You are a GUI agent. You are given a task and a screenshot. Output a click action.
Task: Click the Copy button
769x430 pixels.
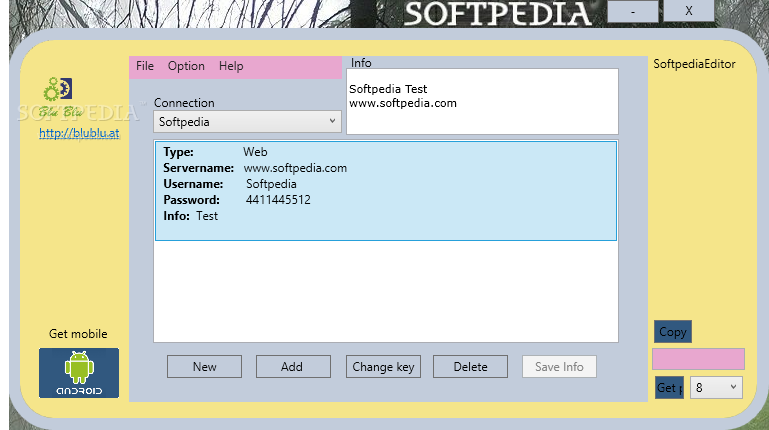(672, 332)
